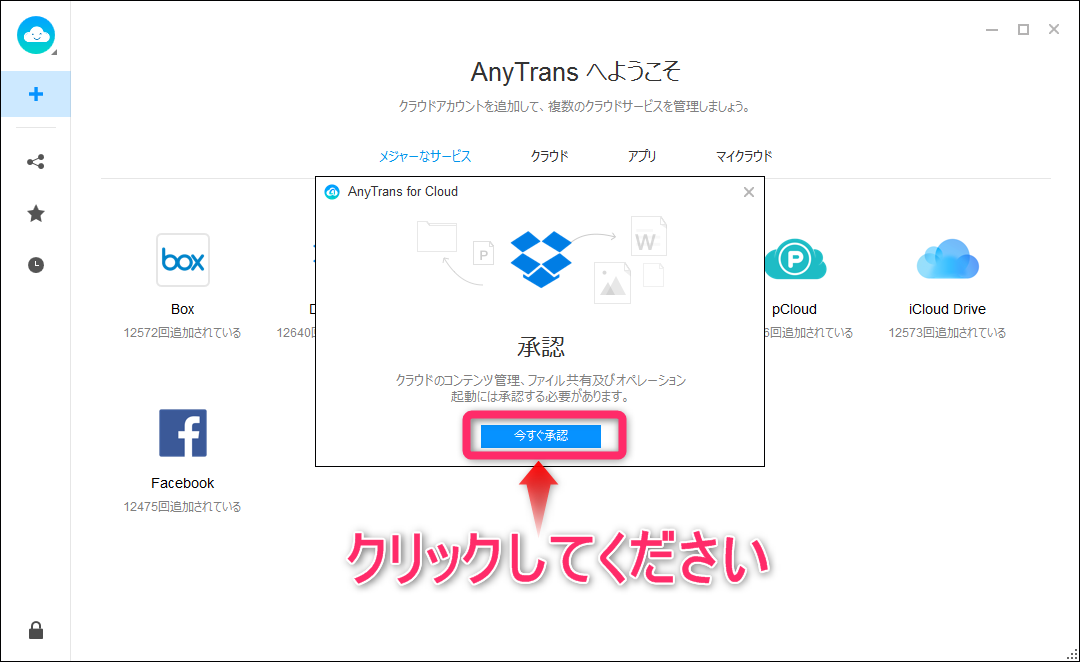Open the share icon in sidebar
The width and height of the screenshot is (1080, 662).
click(36, 162)
